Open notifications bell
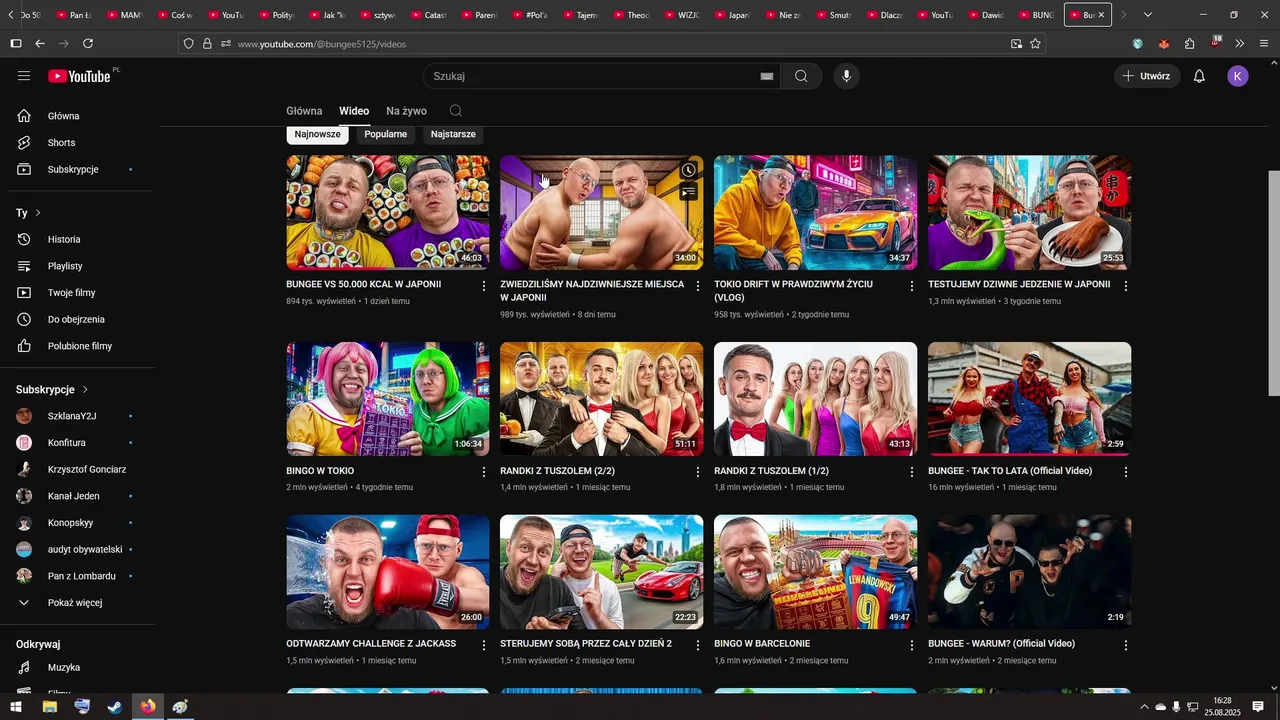 coord(1199,76)
